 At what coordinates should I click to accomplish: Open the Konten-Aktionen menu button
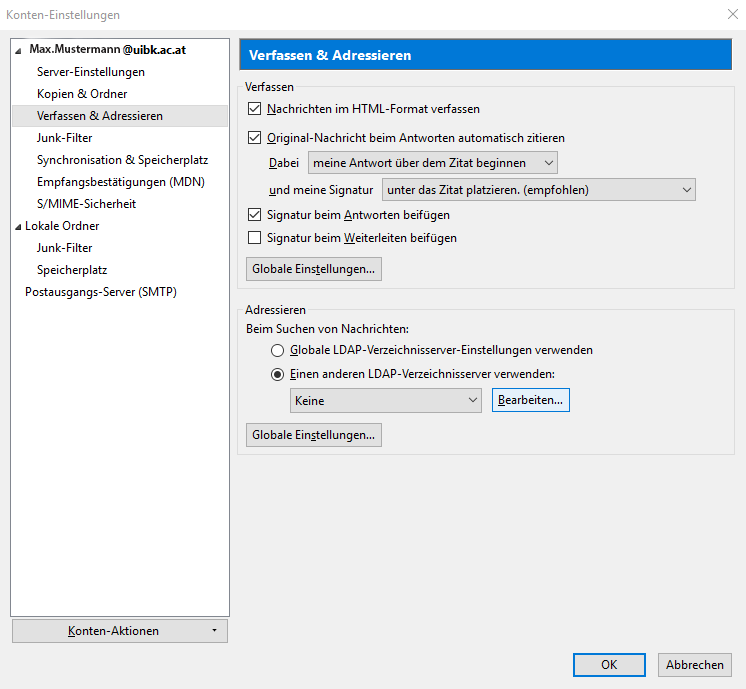pyautogui.click(x=120, y=631)
